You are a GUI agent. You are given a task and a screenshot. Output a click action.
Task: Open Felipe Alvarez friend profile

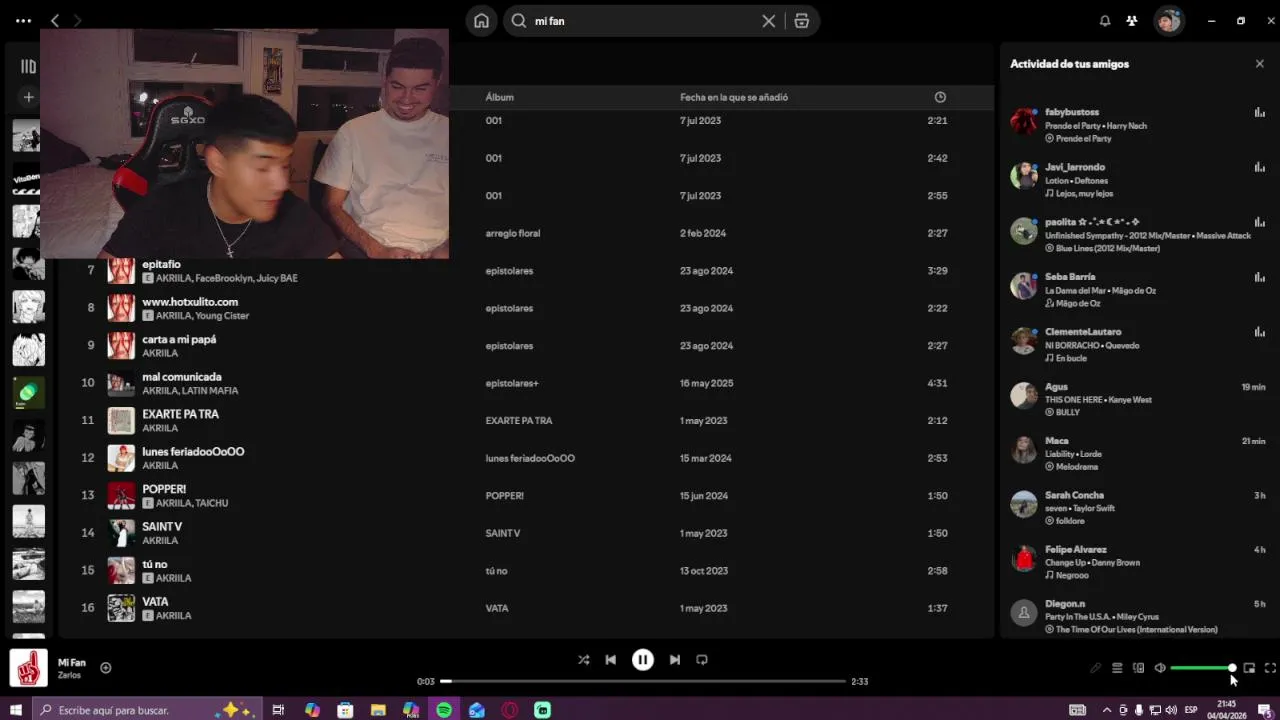(x=1076, y=549)
